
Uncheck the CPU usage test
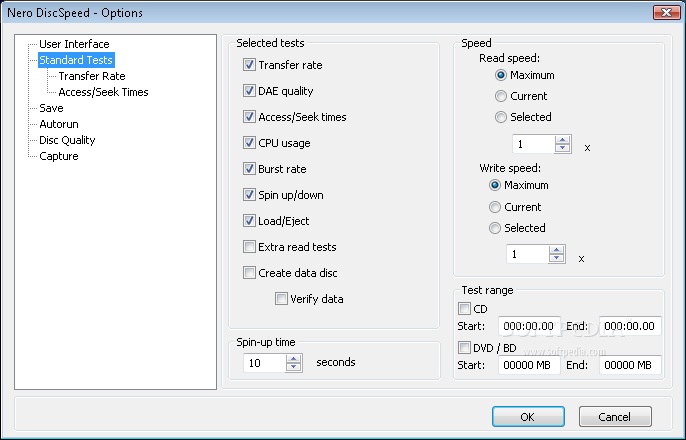[249, 143]
